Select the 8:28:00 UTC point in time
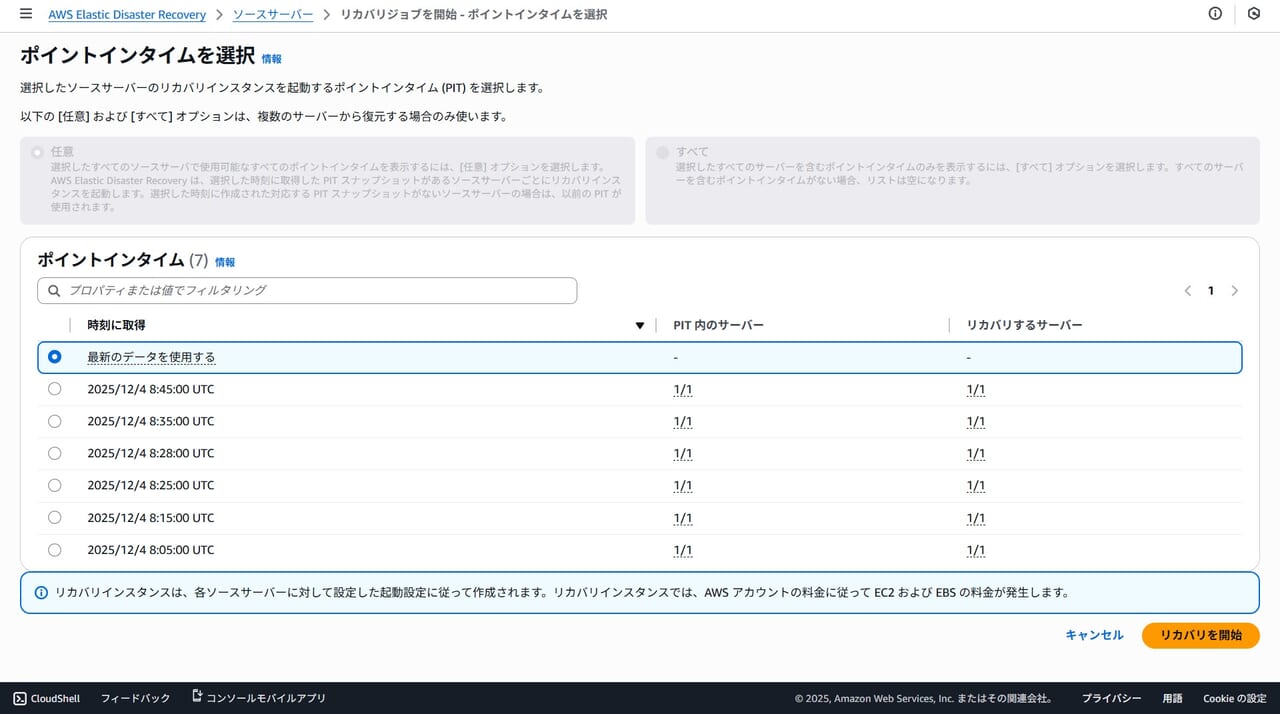 click(x=54, y=453)
